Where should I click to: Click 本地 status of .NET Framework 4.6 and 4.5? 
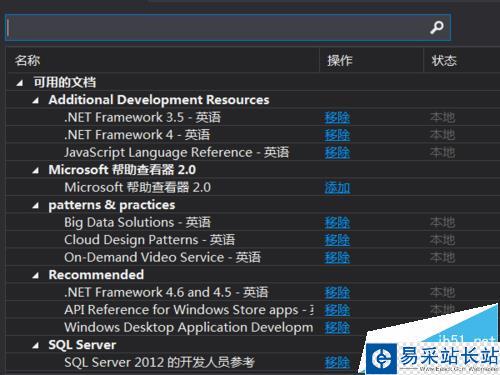[442, 293]
